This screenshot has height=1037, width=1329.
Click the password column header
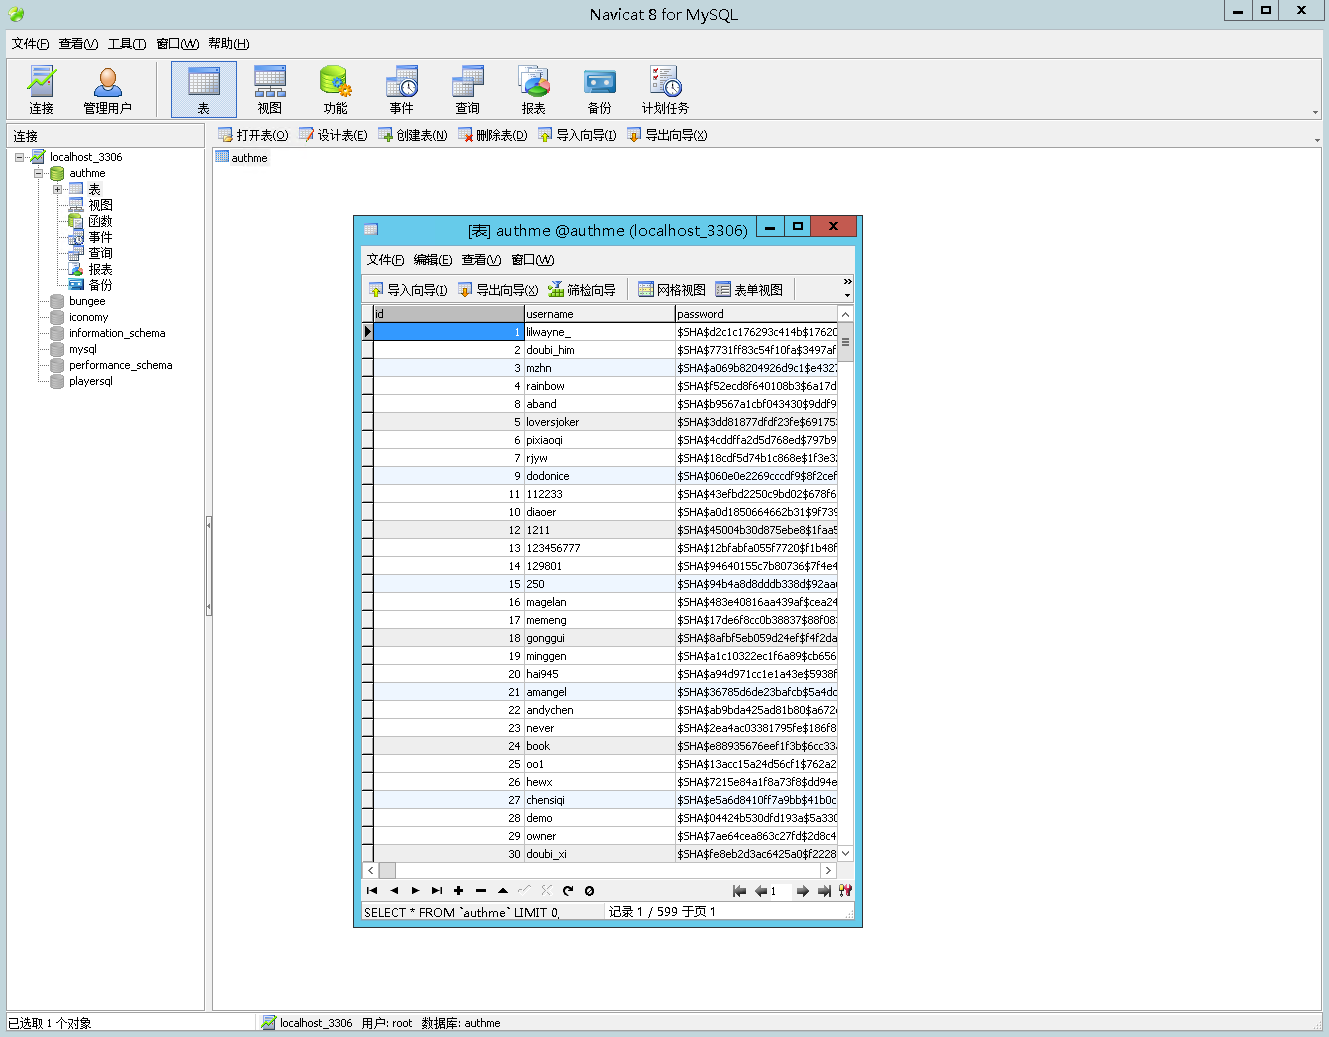coord(756,314)
